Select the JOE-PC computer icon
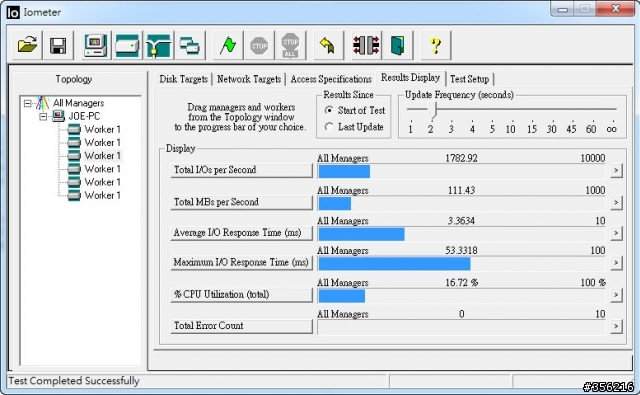The height and width of the screenshot is (395, 640). [58, 116]
